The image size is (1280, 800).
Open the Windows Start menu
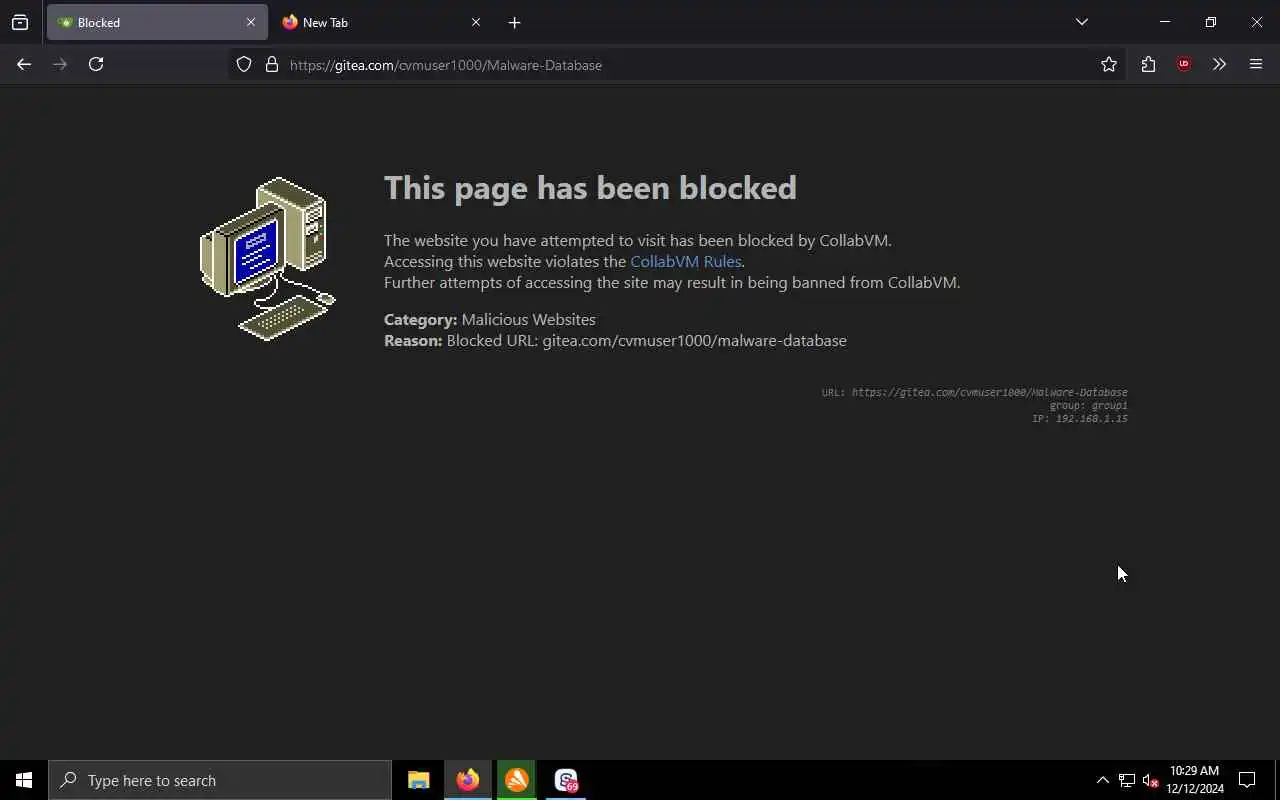24,780
